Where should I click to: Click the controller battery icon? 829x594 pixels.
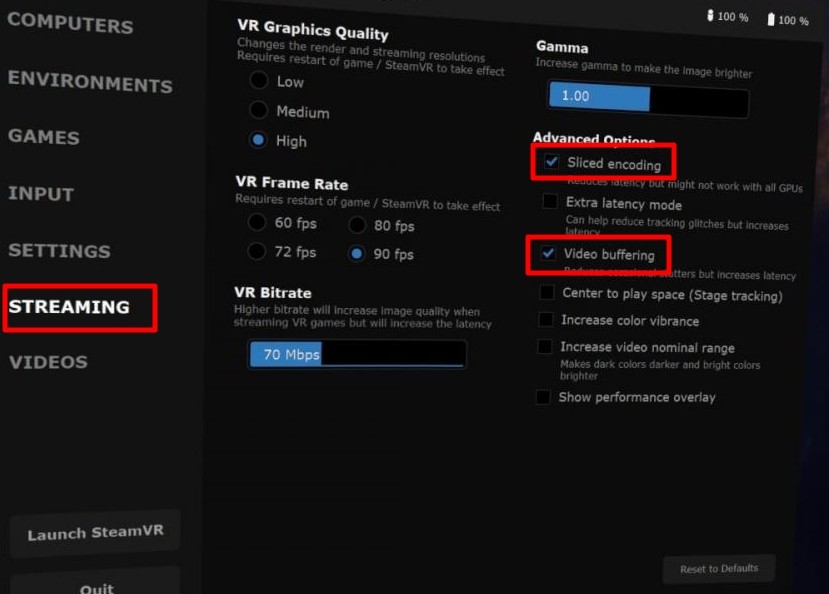point(710,15)
